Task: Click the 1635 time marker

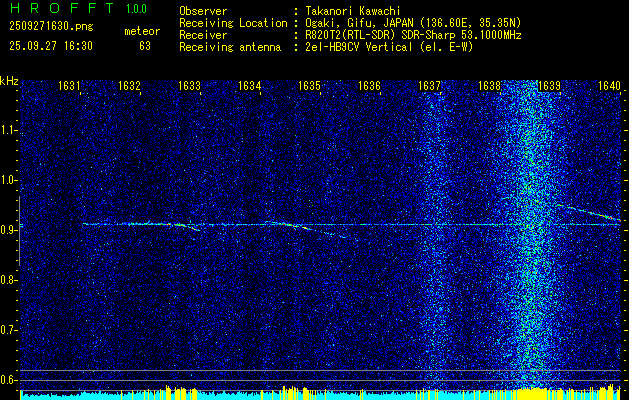Action: 310,85
